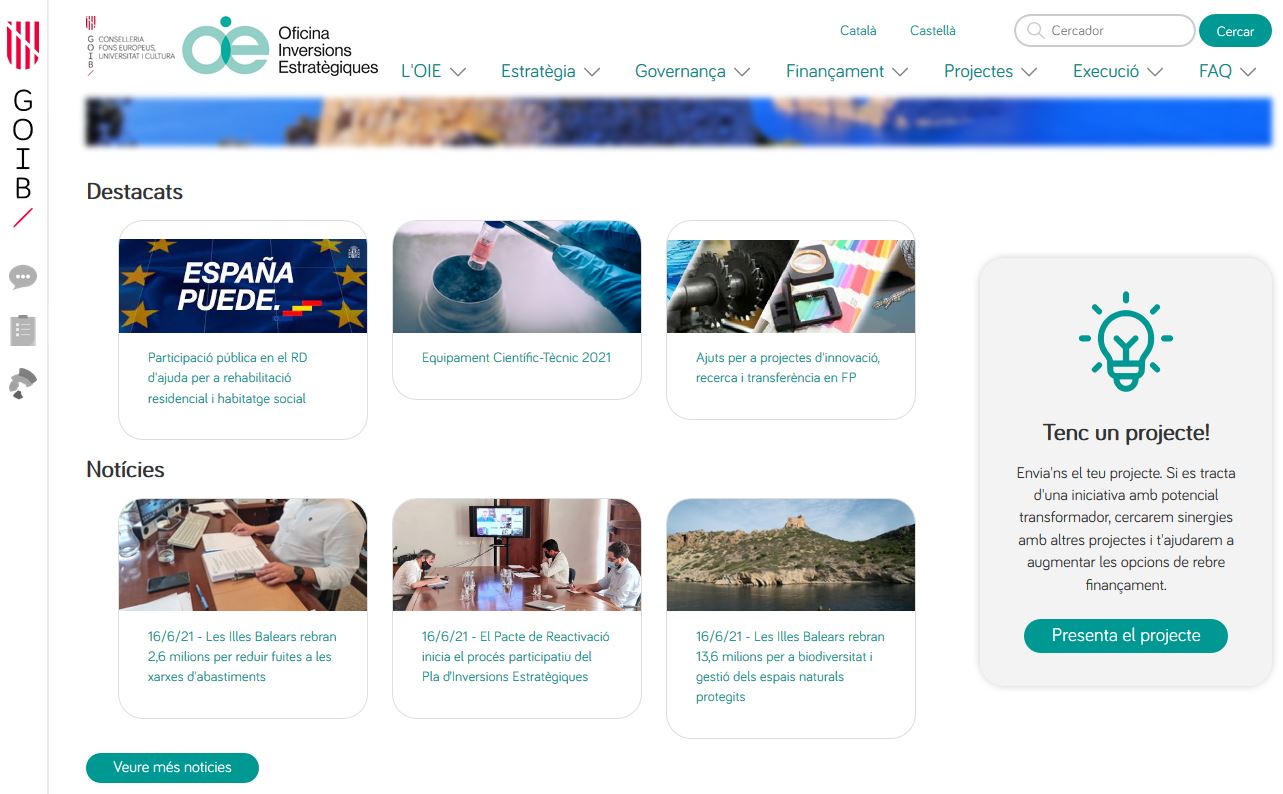The image size is (1283, 794).
Task: Open the FAQ menu
Action: click(1226, 72)
